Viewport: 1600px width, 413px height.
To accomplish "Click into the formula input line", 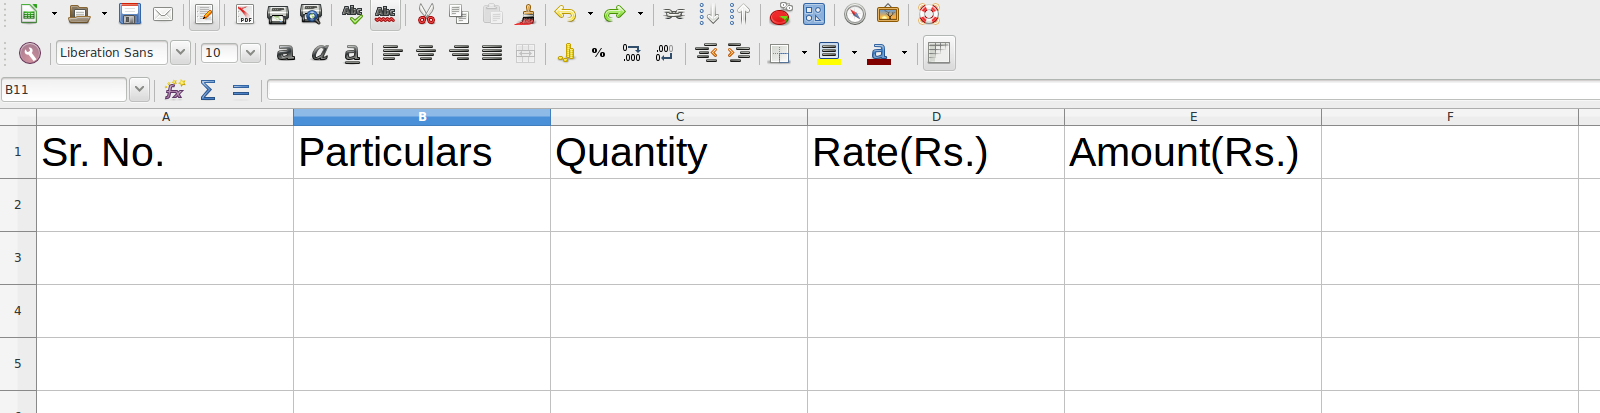I will point(930,90).
